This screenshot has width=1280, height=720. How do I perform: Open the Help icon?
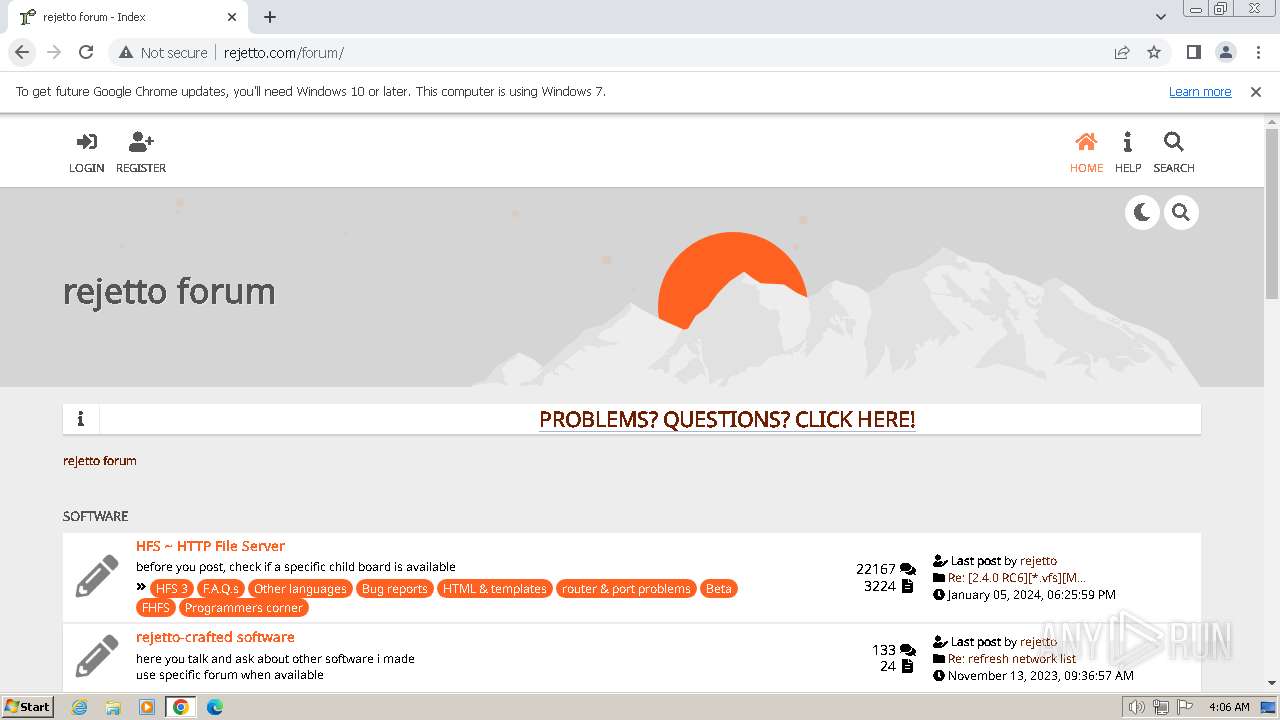point(1127,142)
